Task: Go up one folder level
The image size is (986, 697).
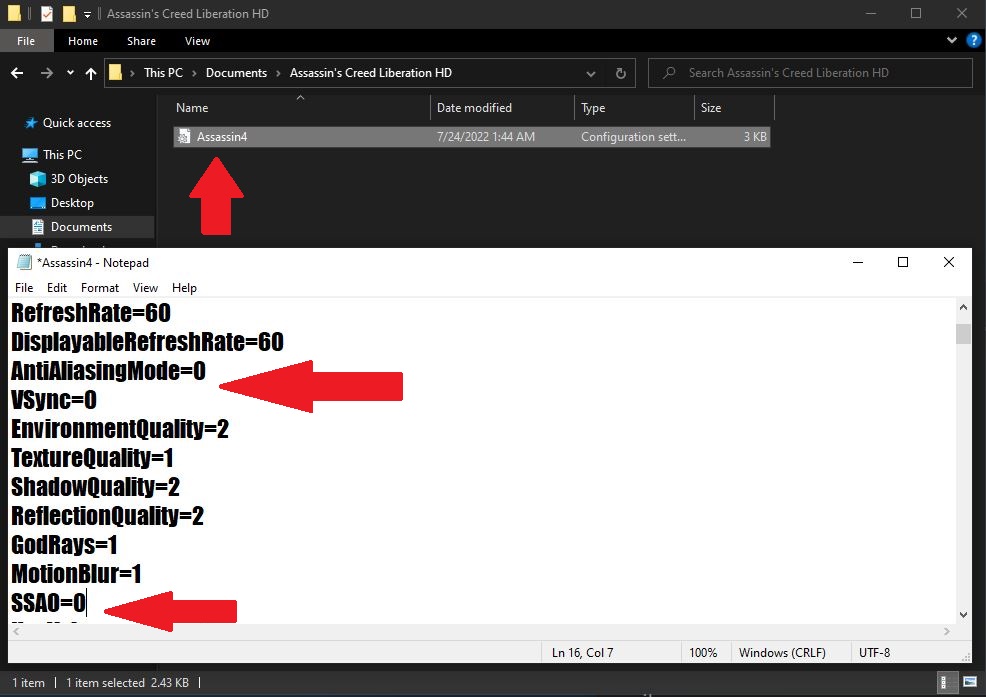Action: [x=91, y=74]
